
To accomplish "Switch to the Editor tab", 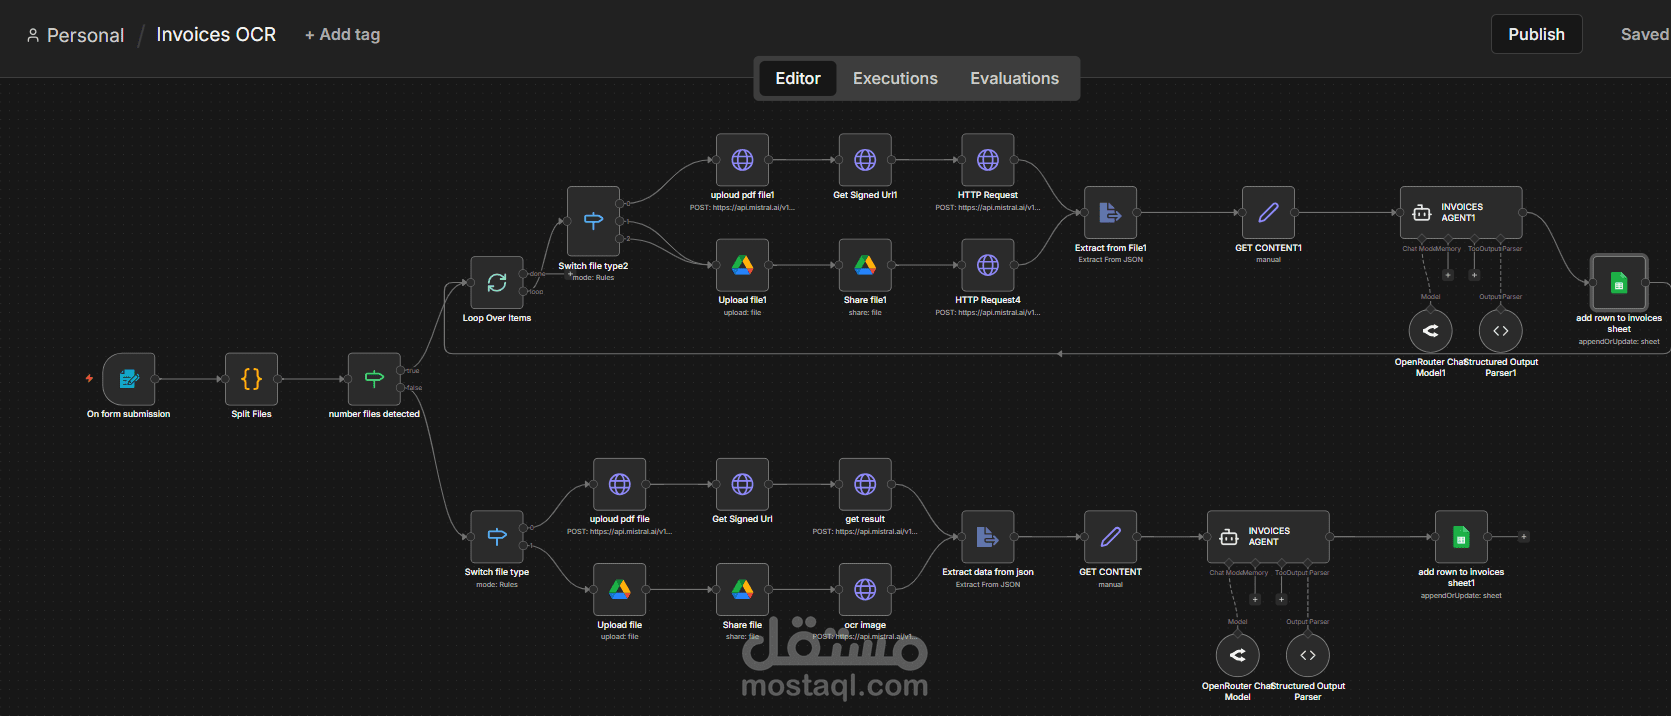I will [x=798, y=78].
